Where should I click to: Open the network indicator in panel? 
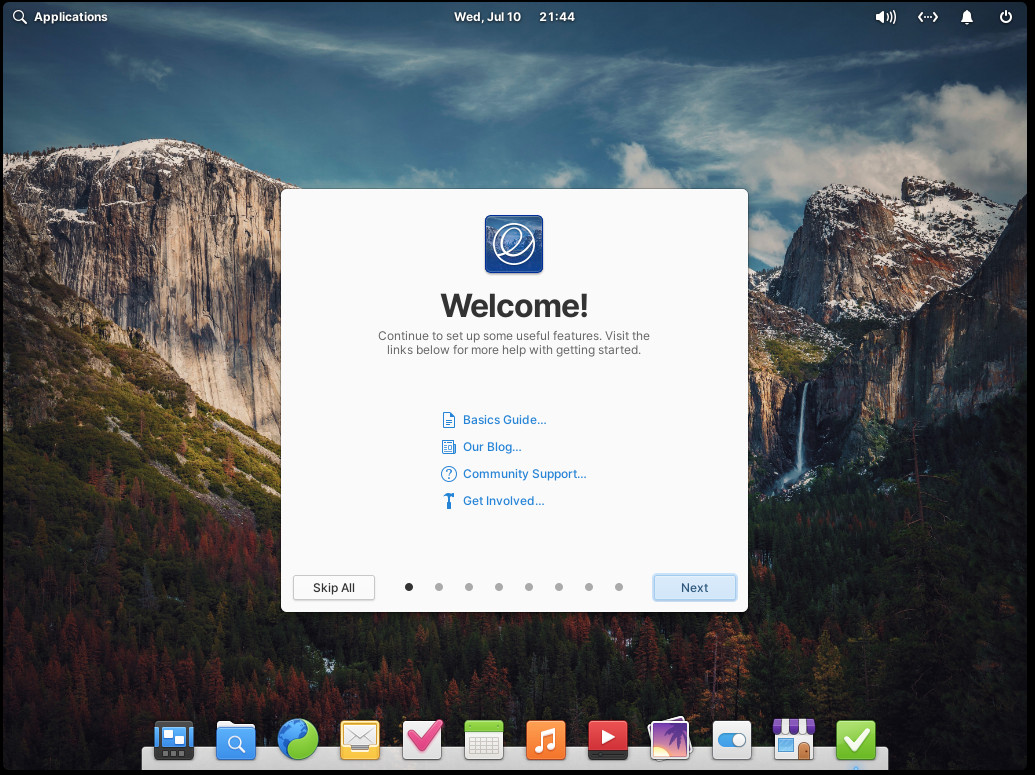928,17
